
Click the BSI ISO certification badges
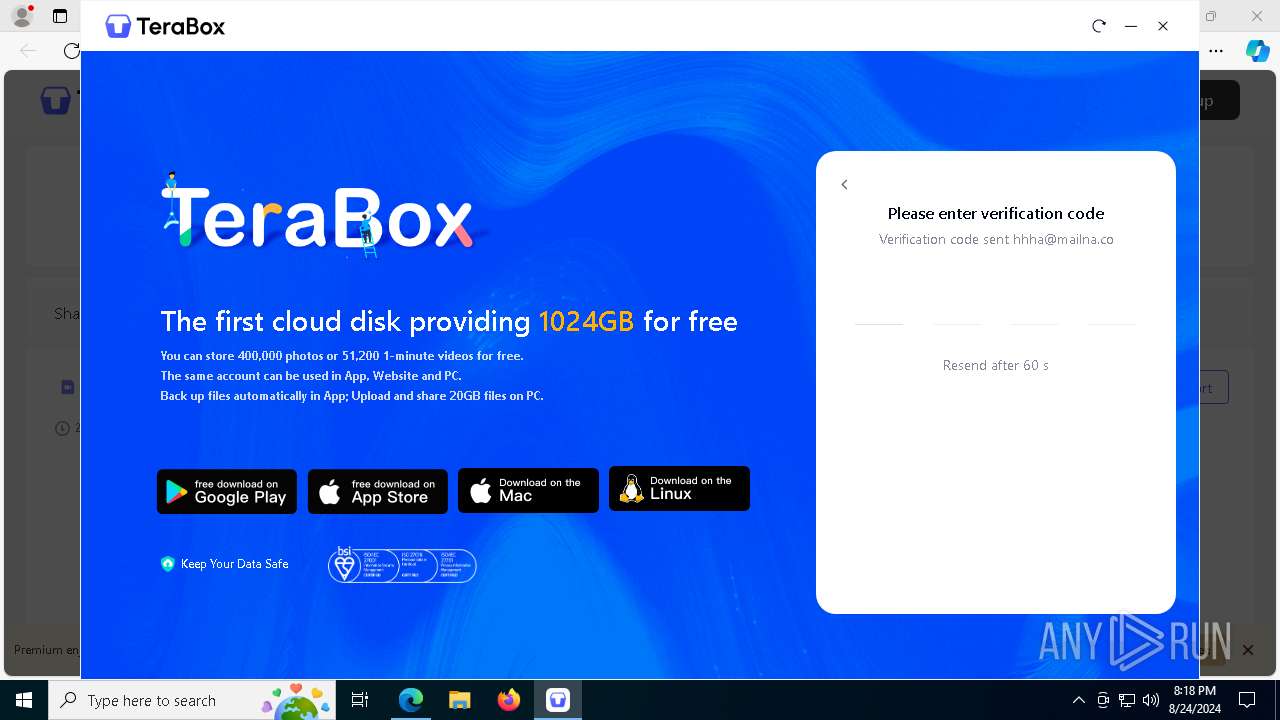point(402,565)
